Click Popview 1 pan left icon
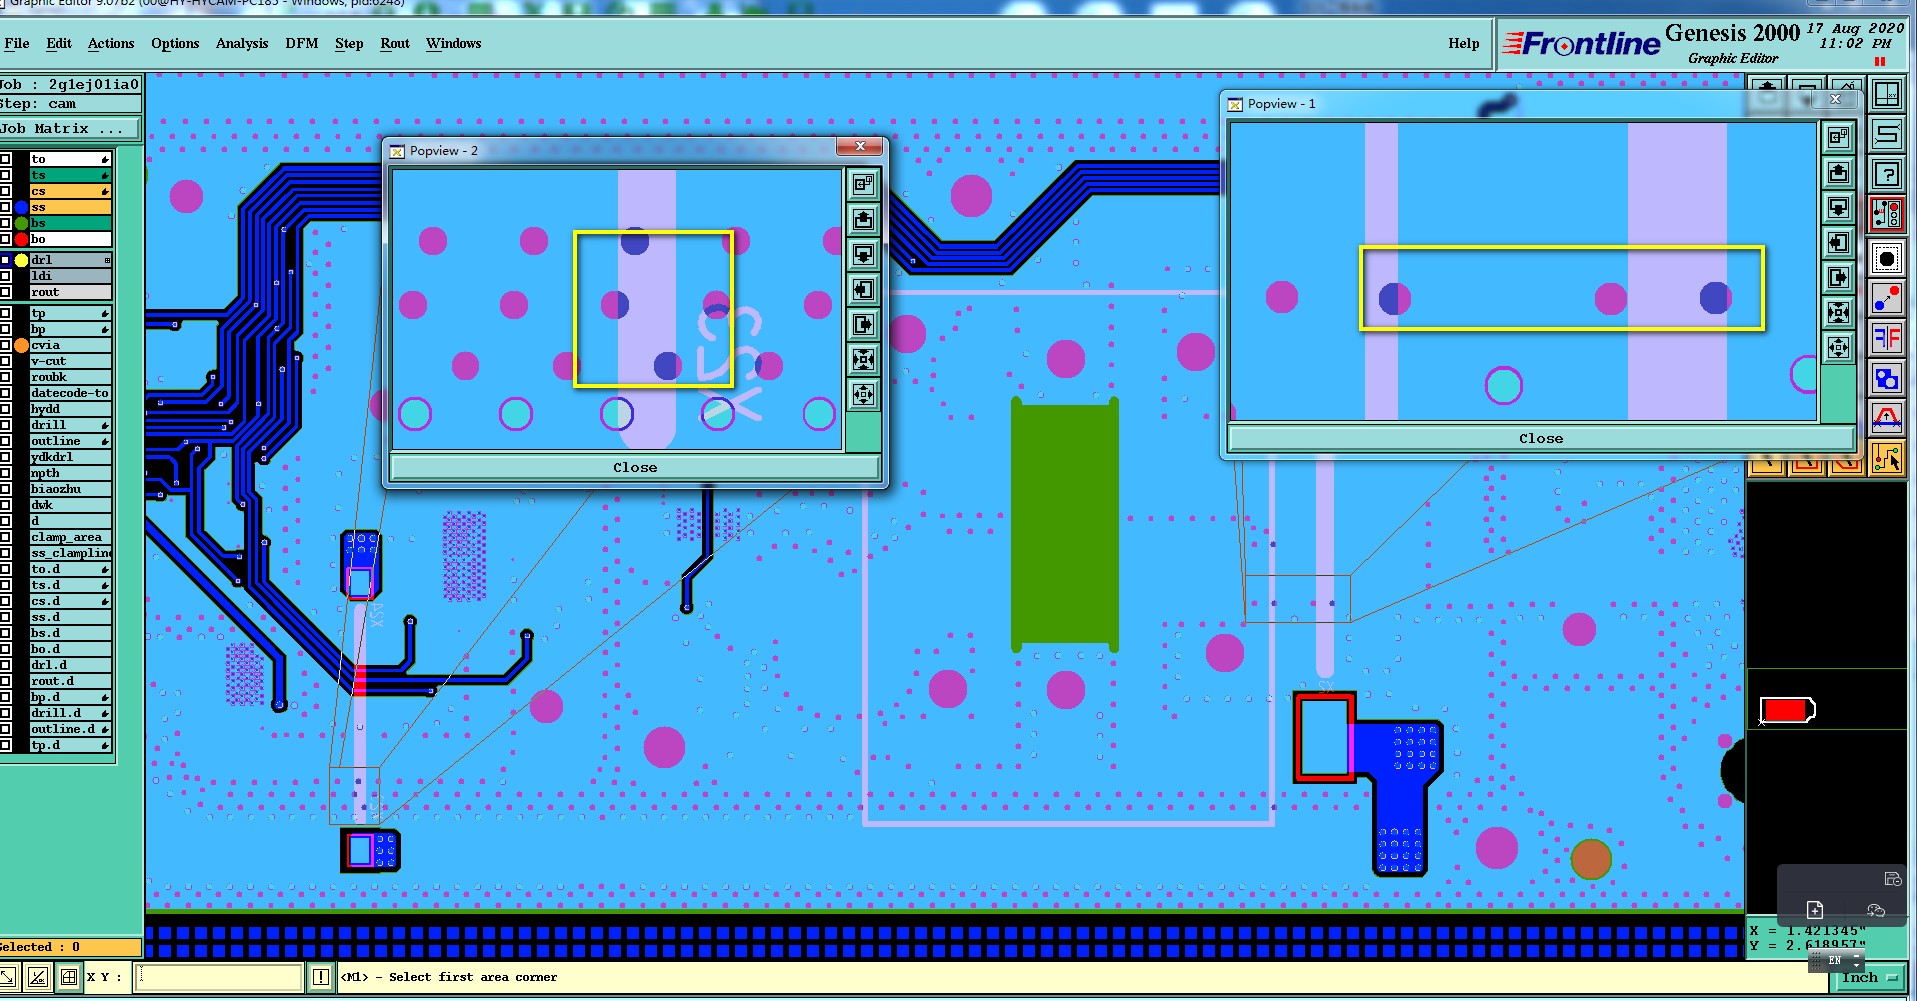 (1839, 242)
